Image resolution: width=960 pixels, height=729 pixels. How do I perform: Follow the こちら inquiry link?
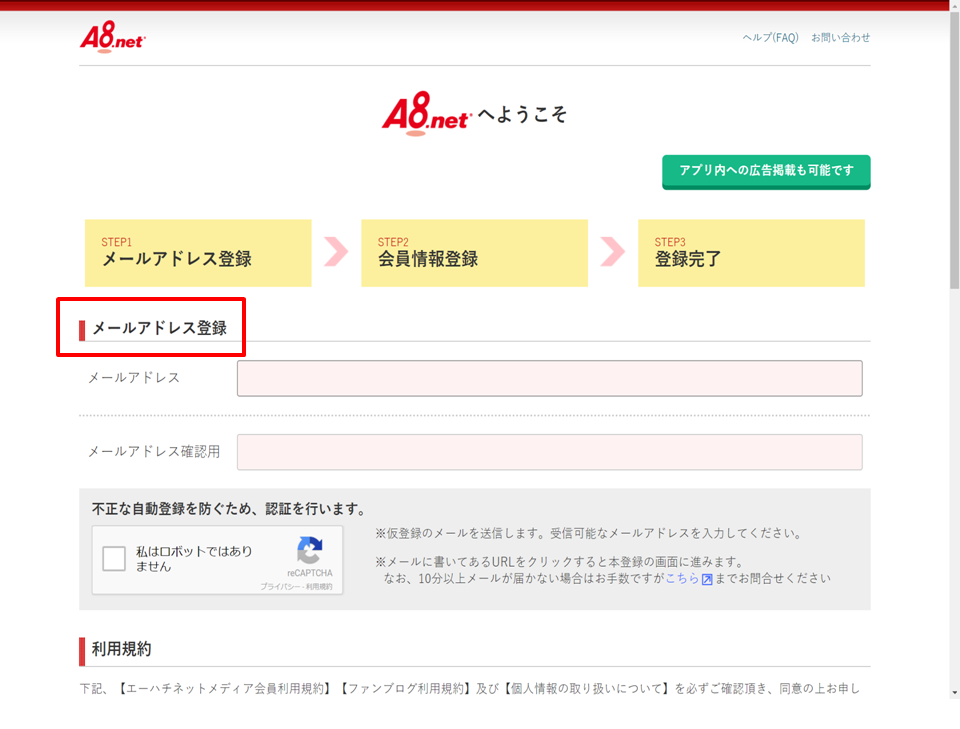pos(682,578)
